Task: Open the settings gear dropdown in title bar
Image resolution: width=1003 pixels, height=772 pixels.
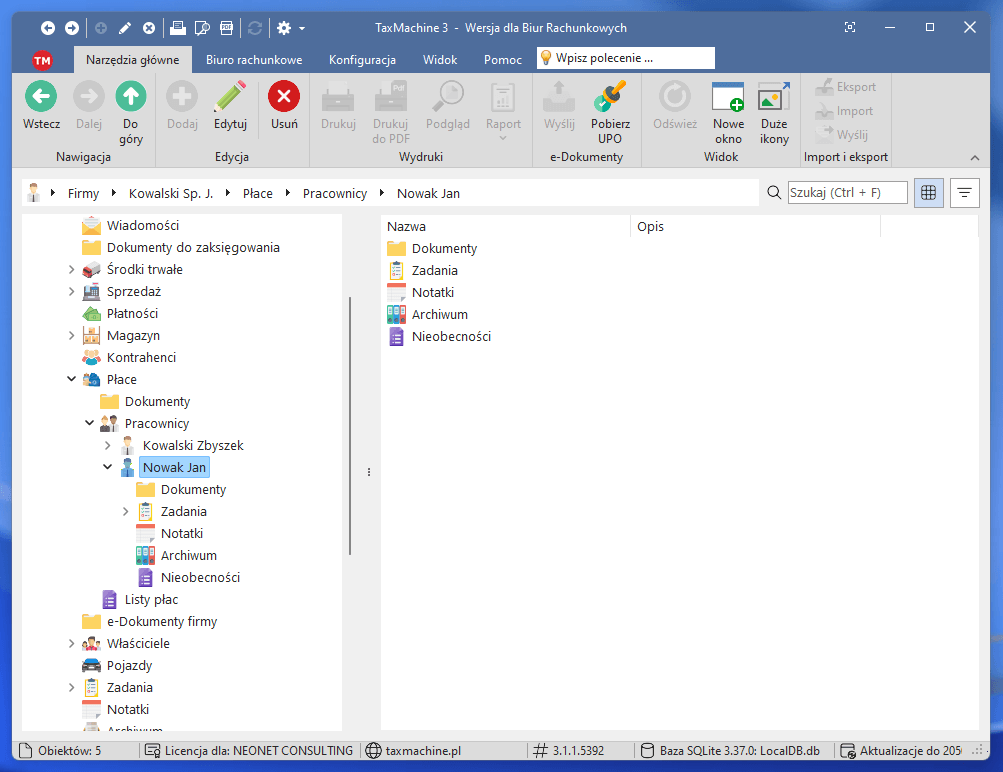Action: 290,28
